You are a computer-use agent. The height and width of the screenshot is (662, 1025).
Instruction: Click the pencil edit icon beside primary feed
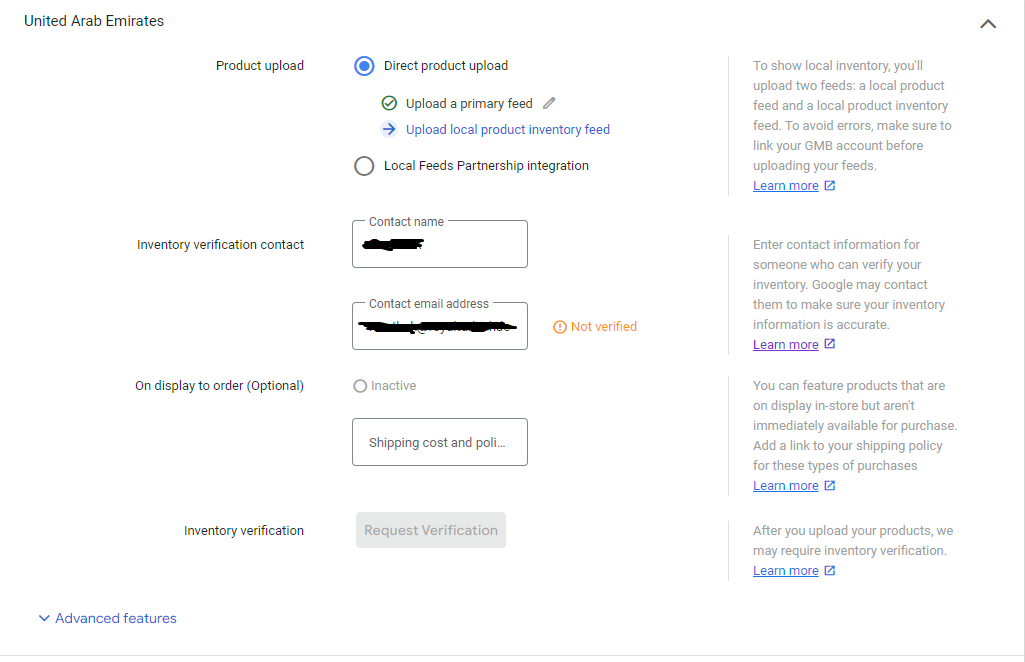point(549,103)
